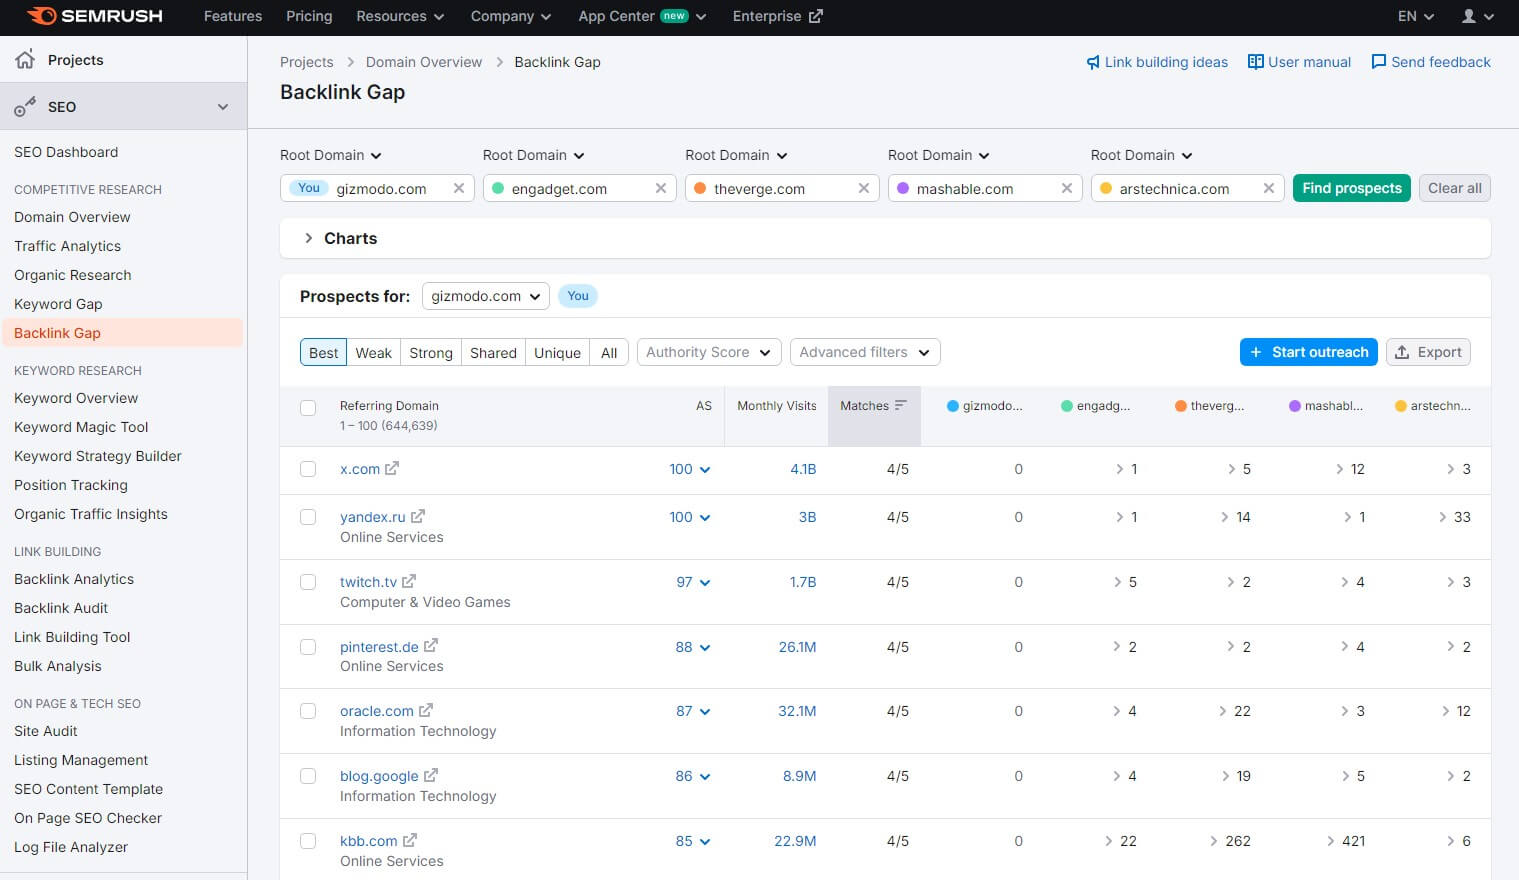This screenshot has height=880, width=1519.
Task: Click the theverge.com orange color dot
Action: (x=700, y=188)
